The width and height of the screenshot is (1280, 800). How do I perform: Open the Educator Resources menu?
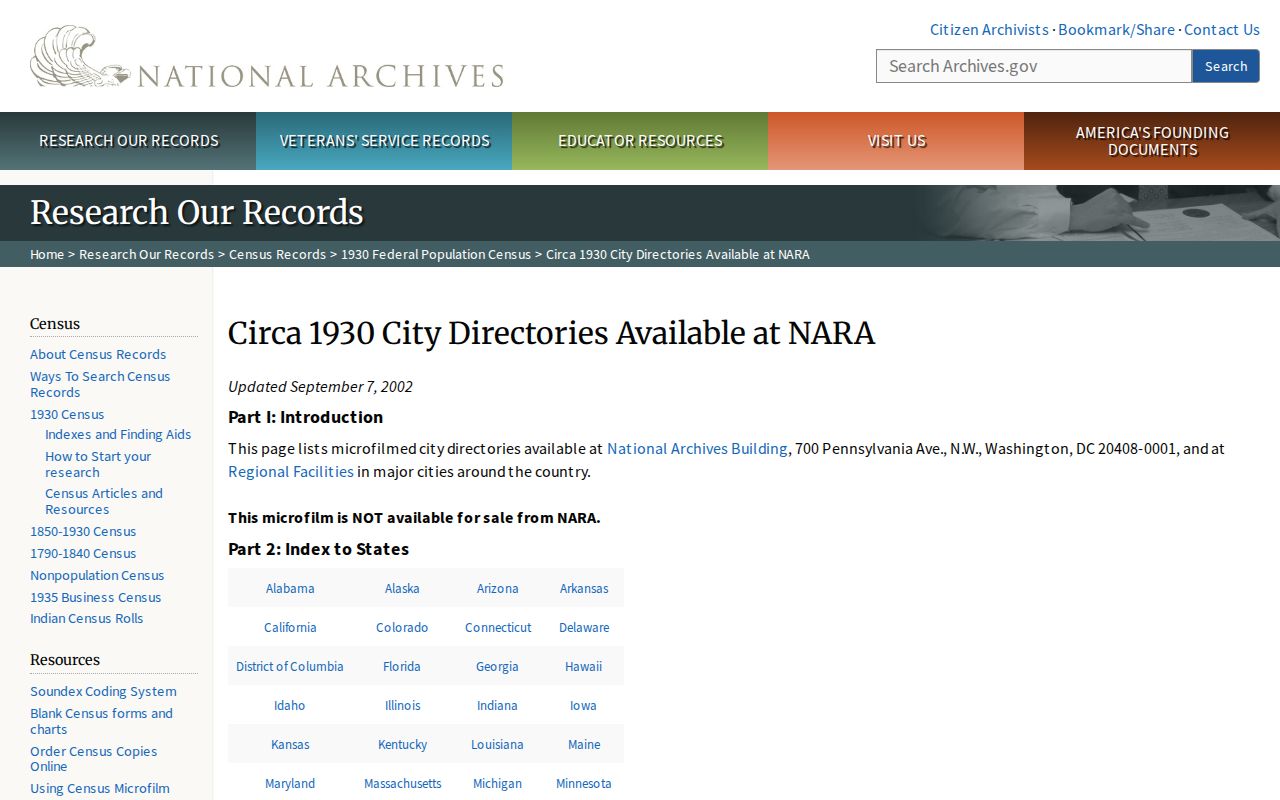[x=640, y=141]
